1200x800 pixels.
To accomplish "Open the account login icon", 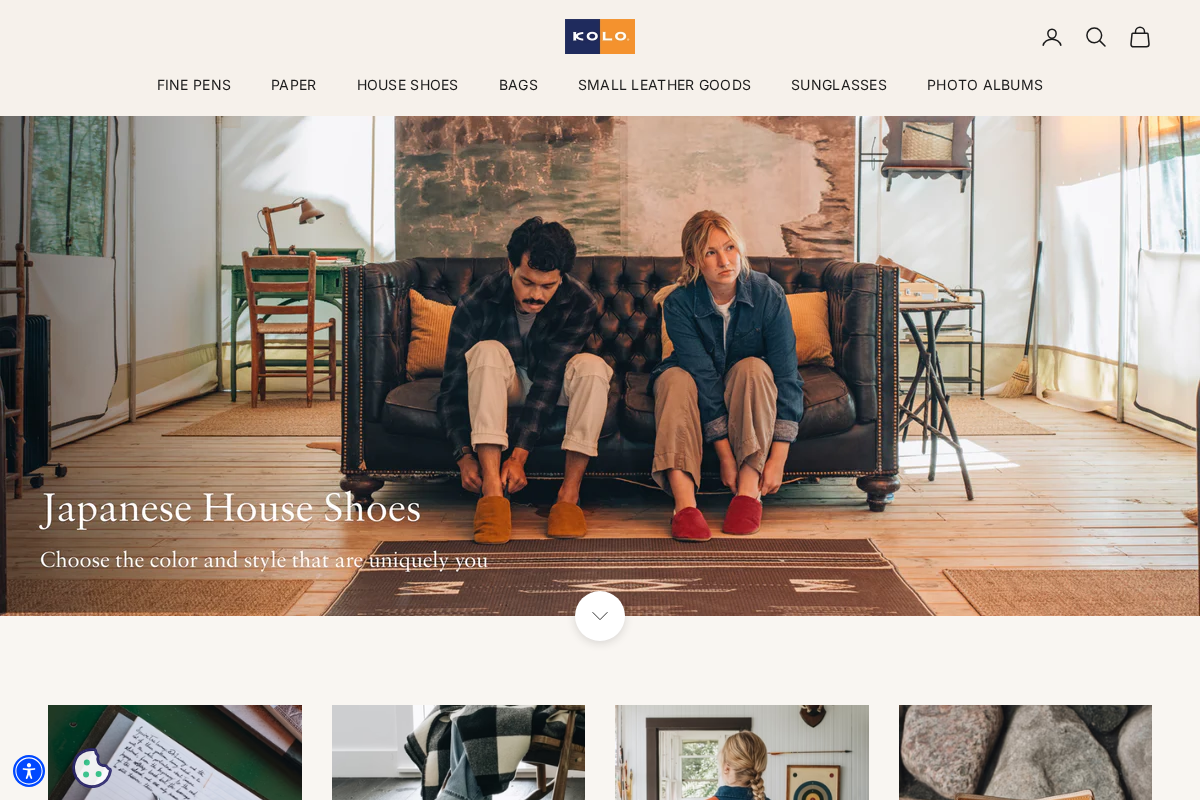I will 1052,37.
